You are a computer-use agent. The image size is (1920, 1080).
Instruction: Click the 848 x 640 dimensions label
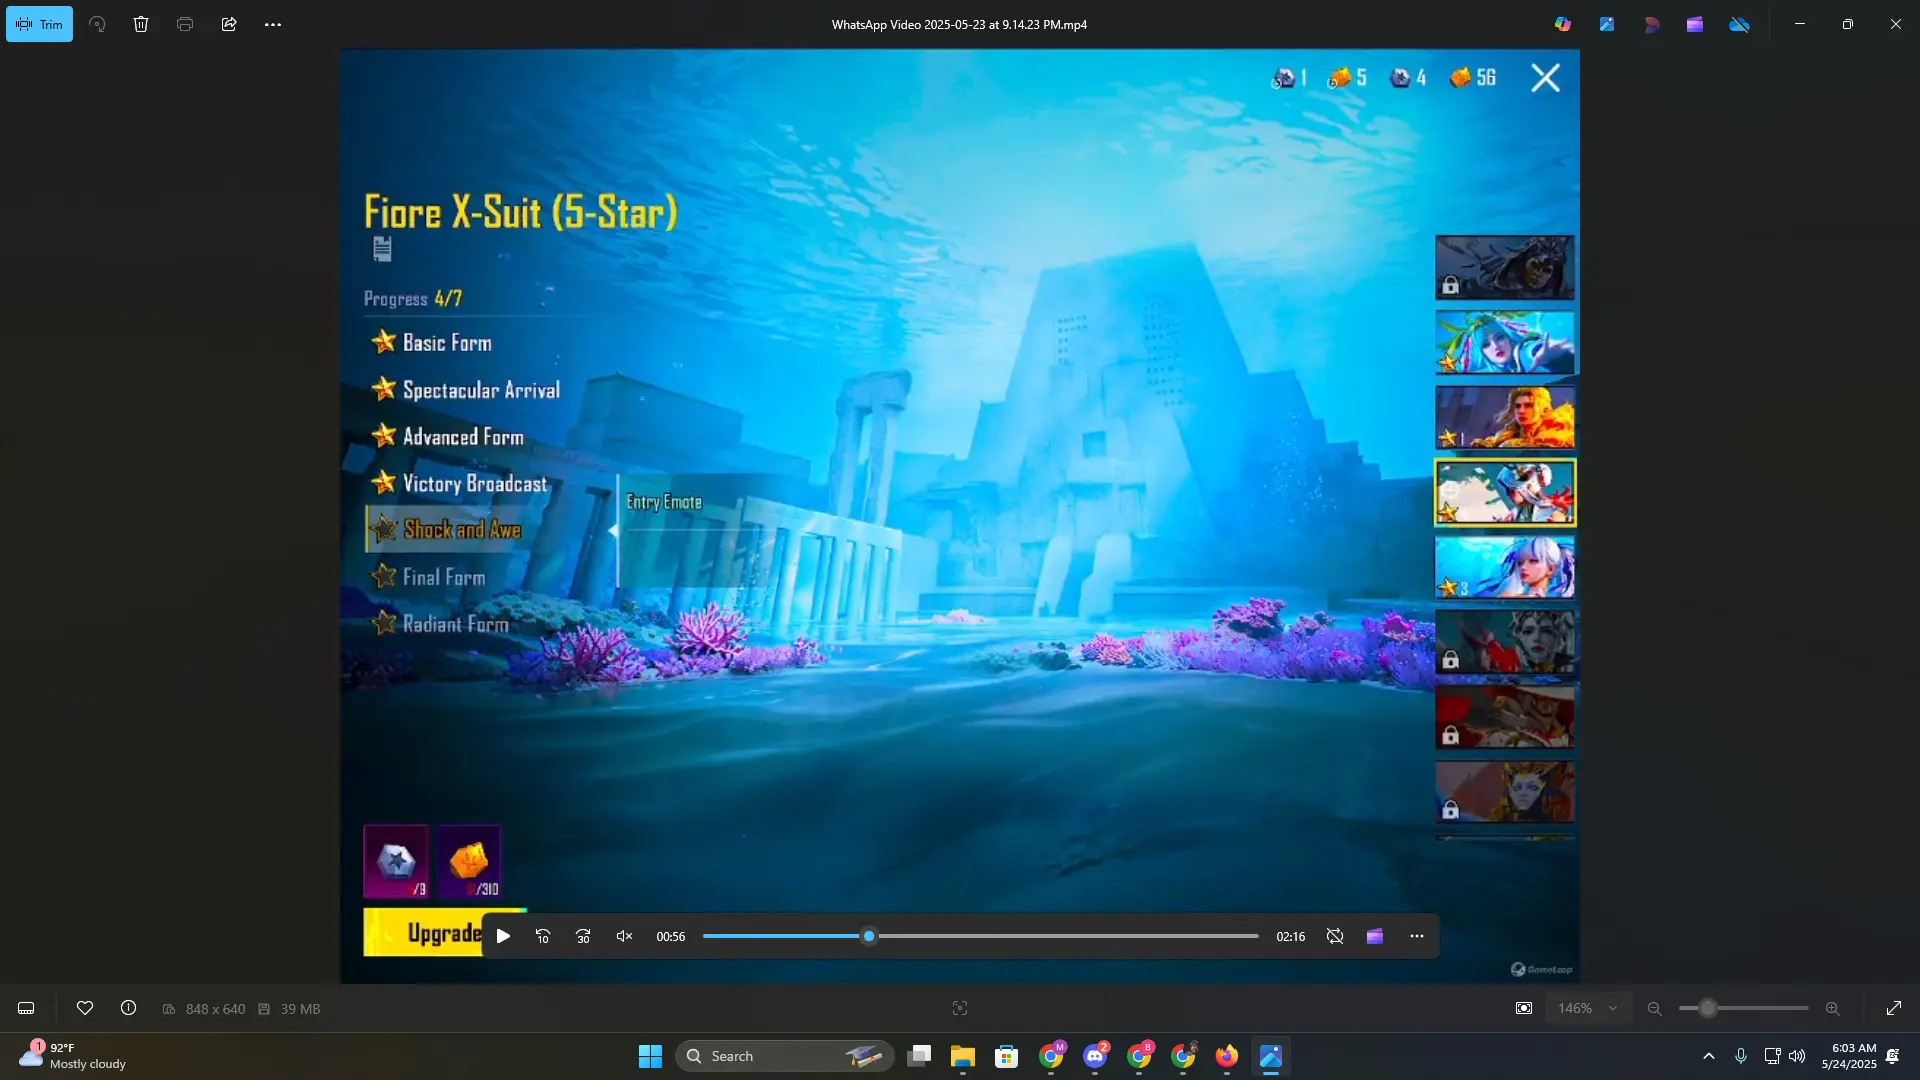tap(215, 1009)
